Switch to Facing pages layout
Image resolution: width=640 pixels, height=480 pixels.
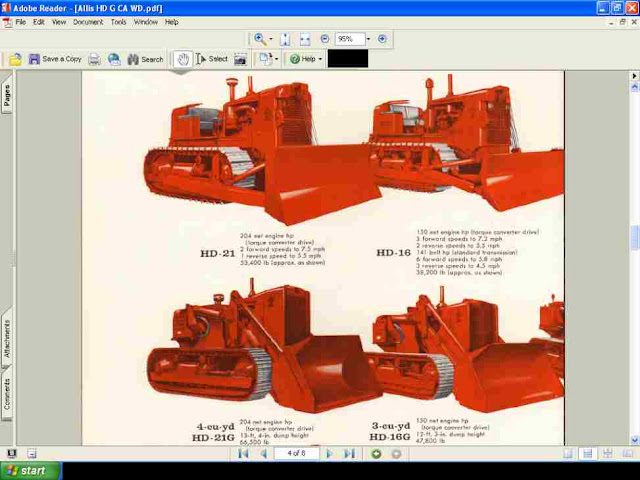tap(627, 453)
